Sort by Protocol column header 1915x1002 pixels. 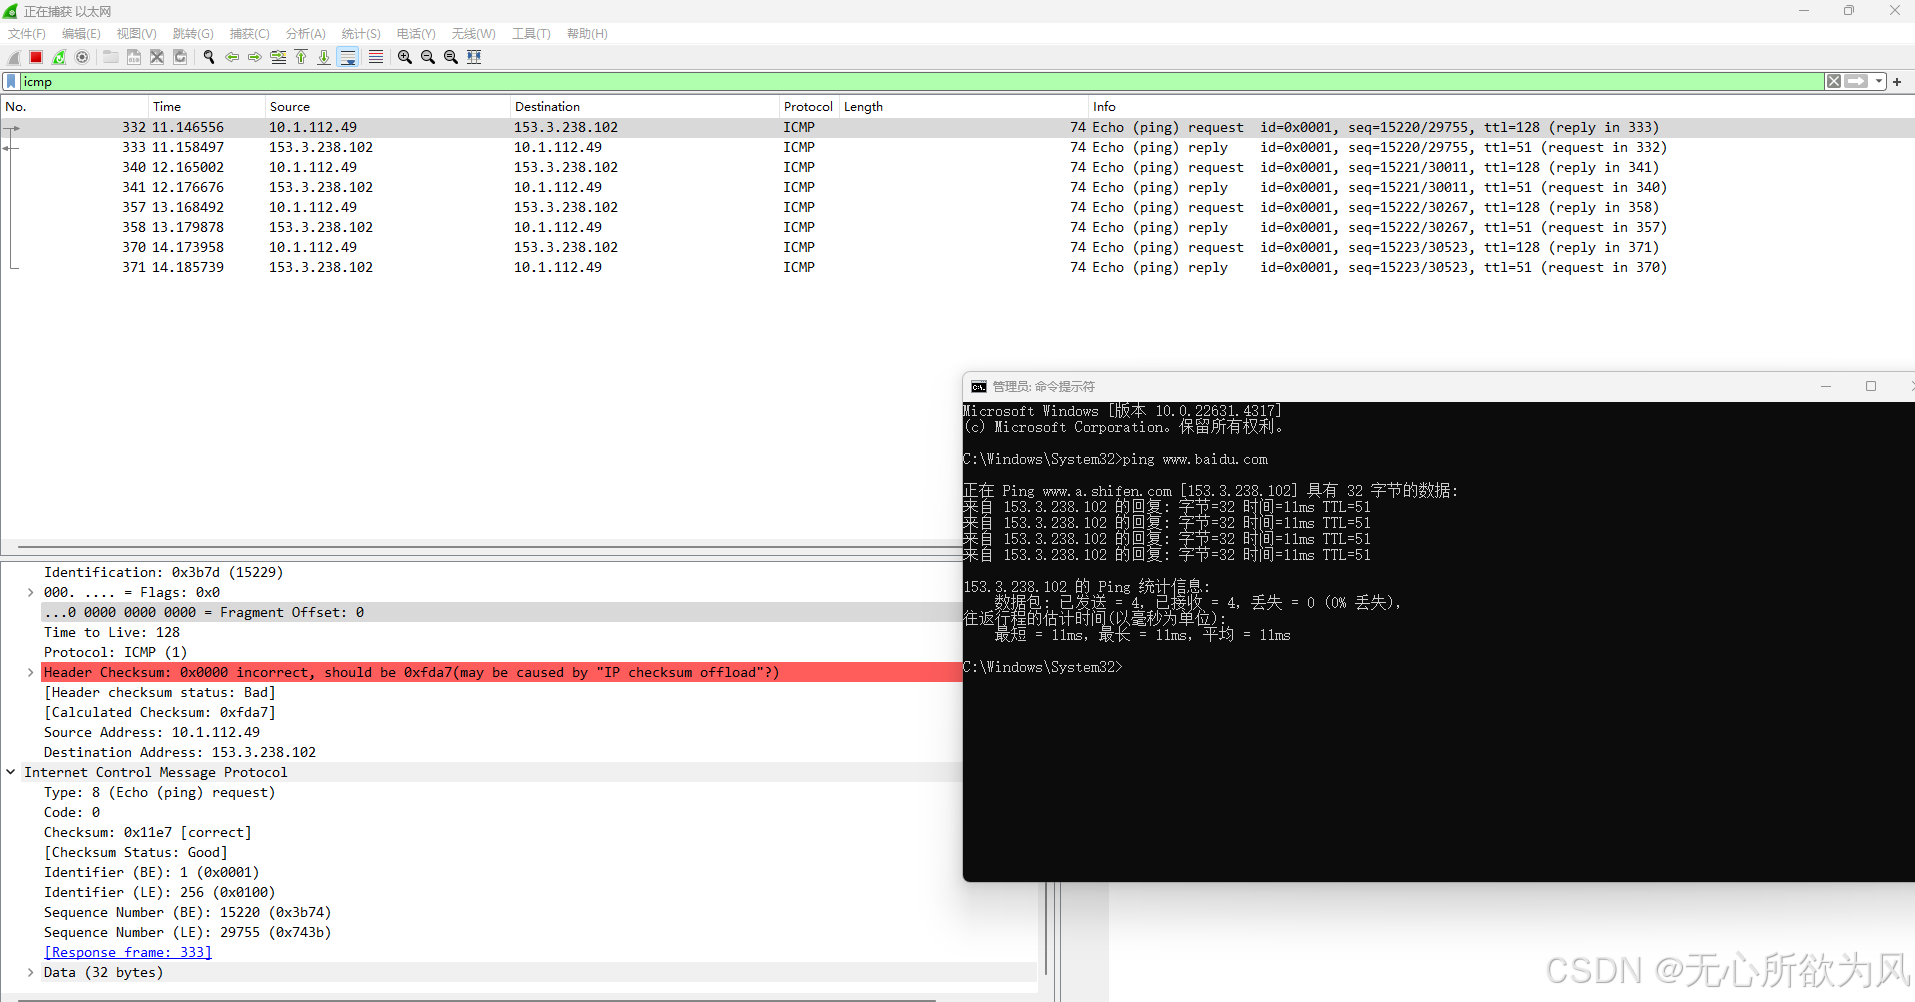click(809, 107)
